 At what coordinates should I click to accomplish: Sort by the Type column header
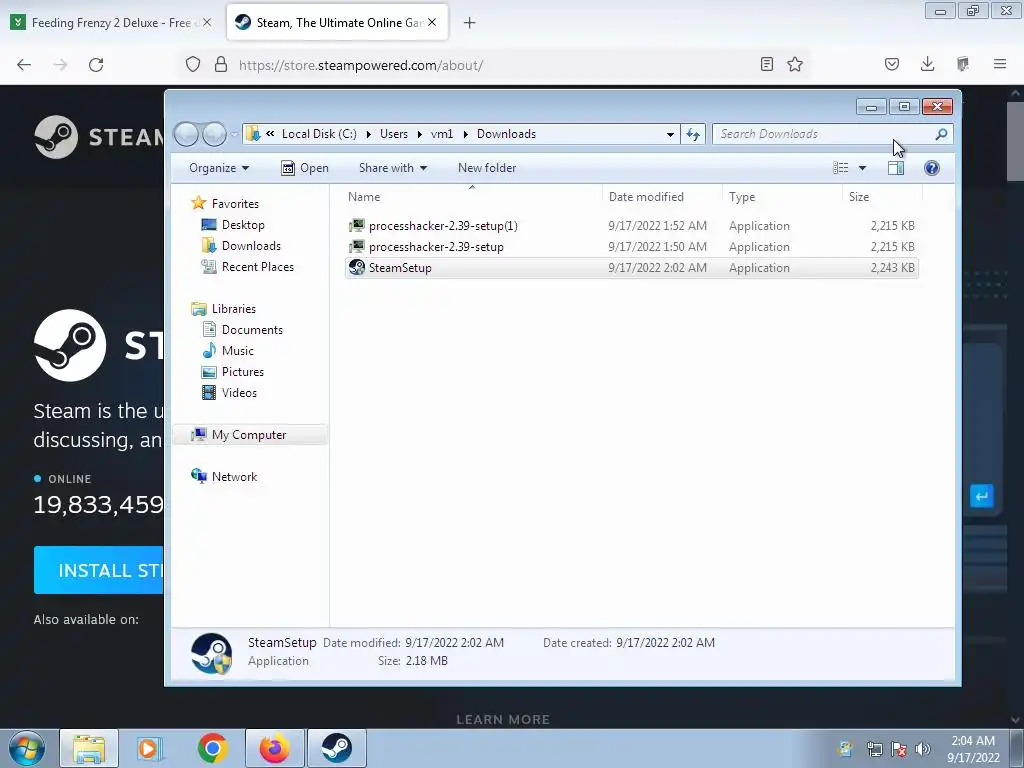(782, 197)
